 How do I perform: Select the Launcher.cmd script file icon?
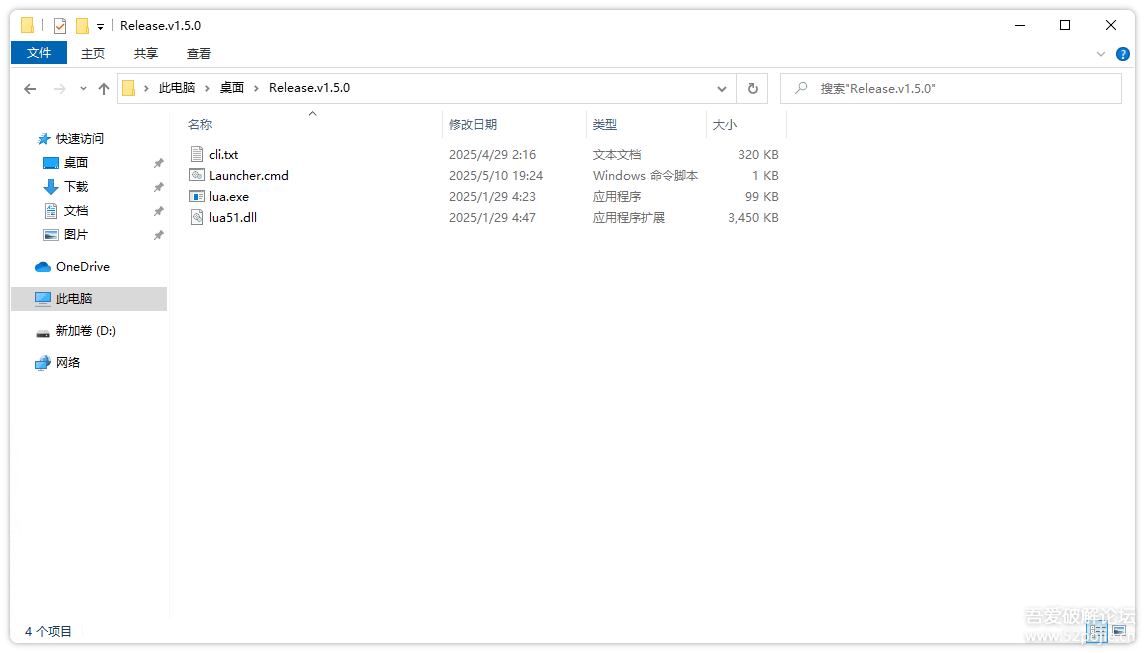coord(197,176)
